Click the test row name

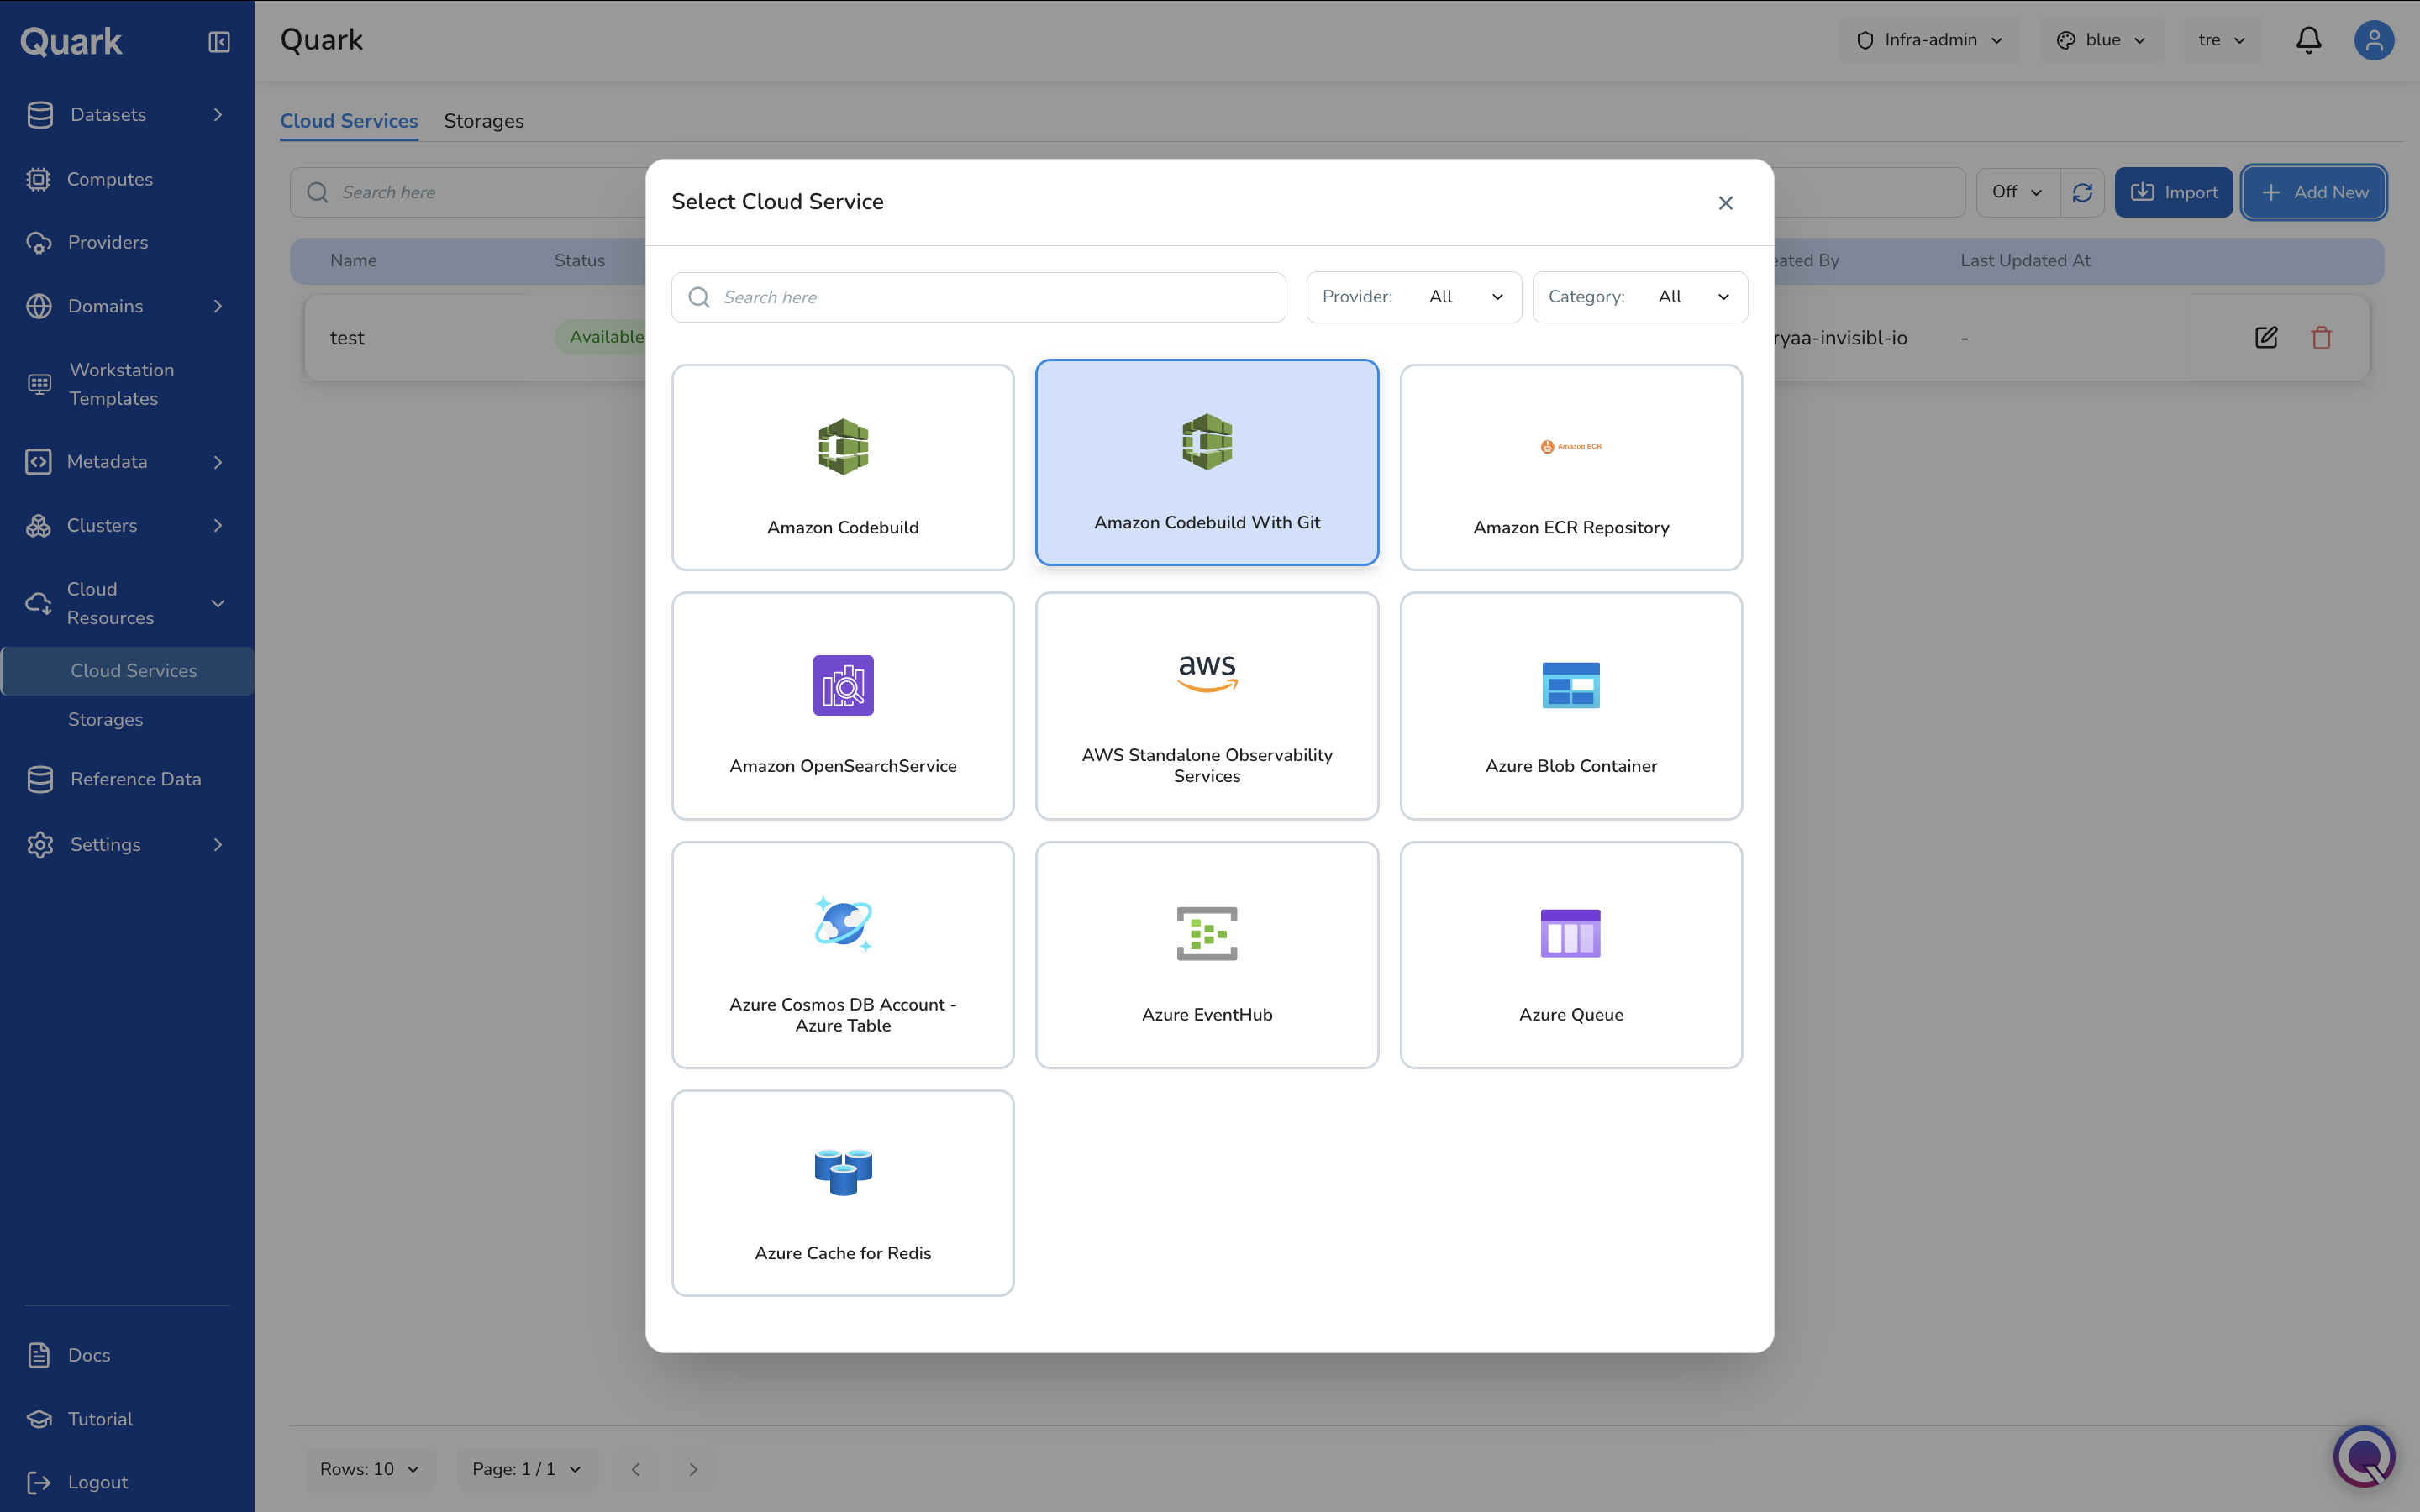(347, 338)
